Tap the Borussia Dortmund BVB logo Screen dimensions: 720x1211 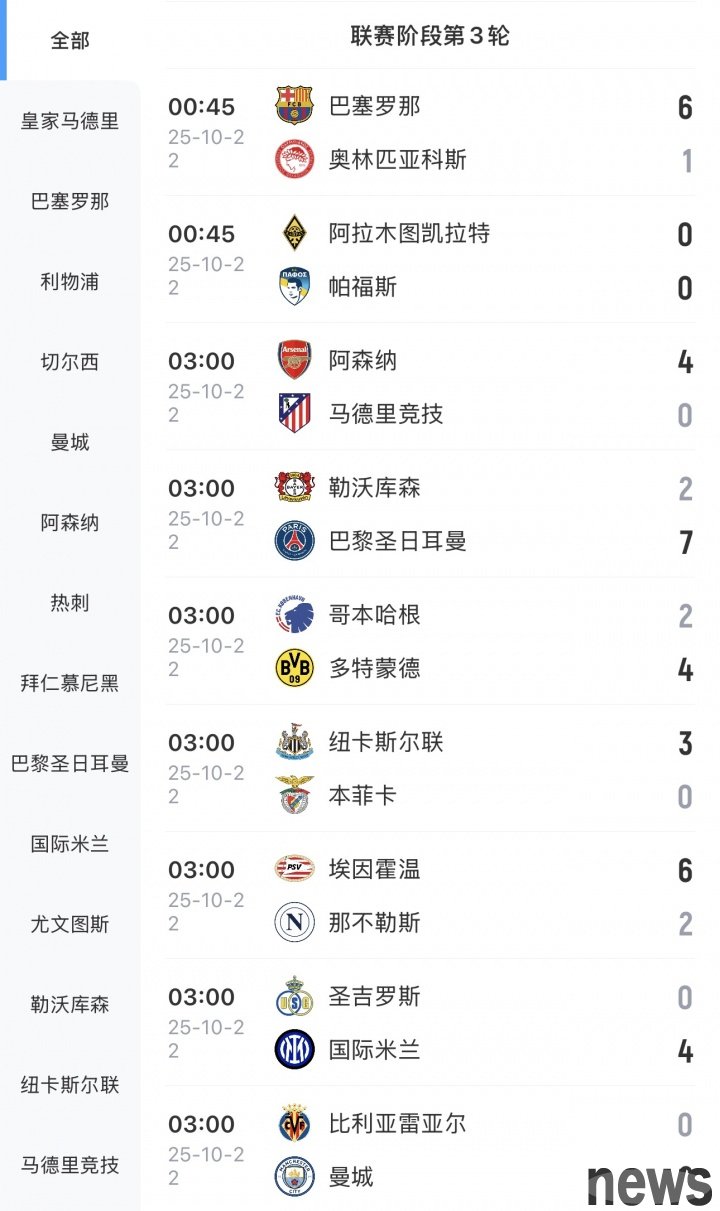(294, 668)
